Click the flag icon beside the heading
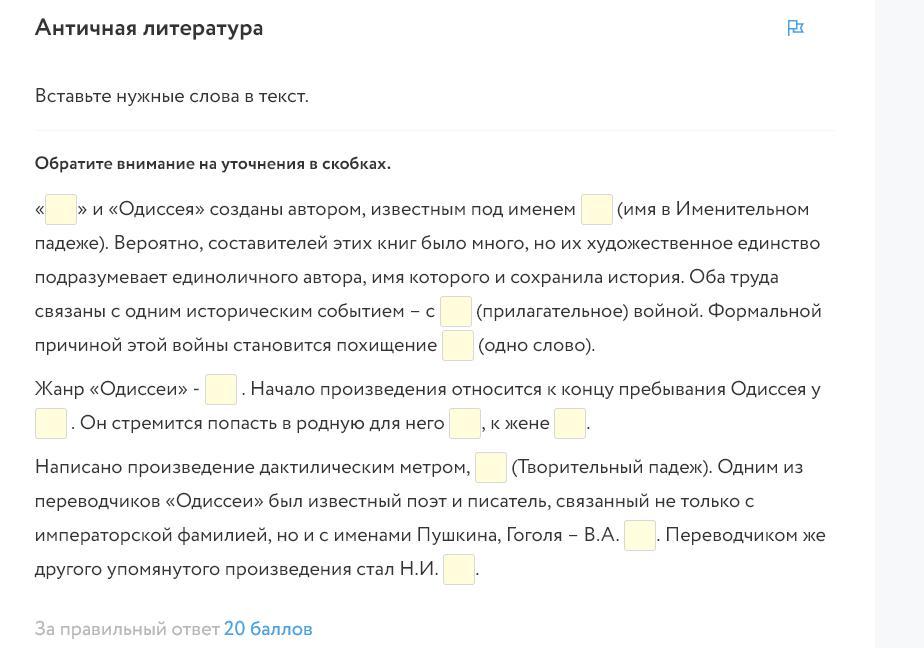924x648 pixels. click(x=795, y=28)
